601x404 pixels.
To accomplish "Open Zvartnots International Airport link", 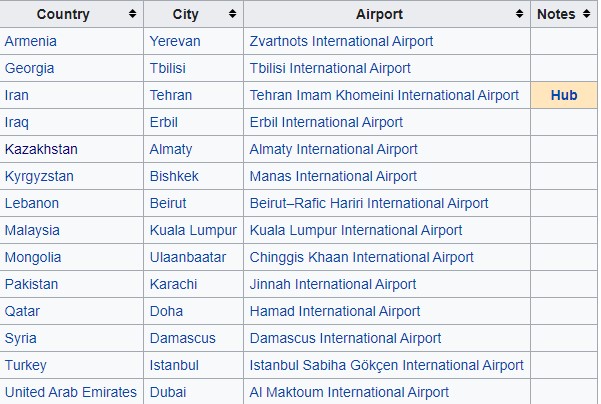I will [341, 41].
